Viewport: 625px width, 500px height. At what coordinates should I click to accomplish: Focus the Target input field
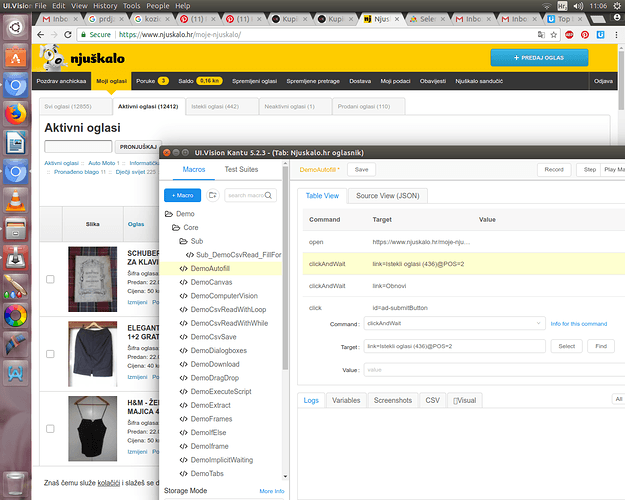pos(454,346)
